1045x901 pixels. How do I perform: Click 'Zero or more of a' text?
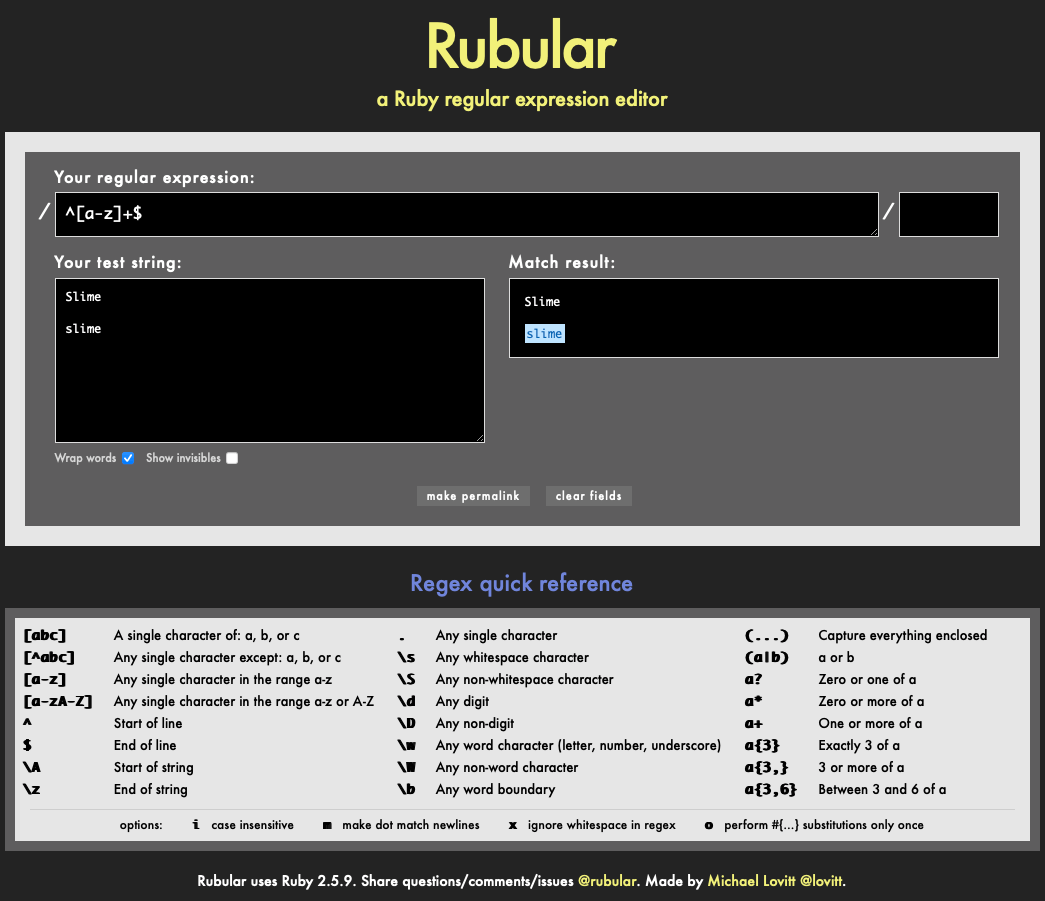(x=871, y=701)
